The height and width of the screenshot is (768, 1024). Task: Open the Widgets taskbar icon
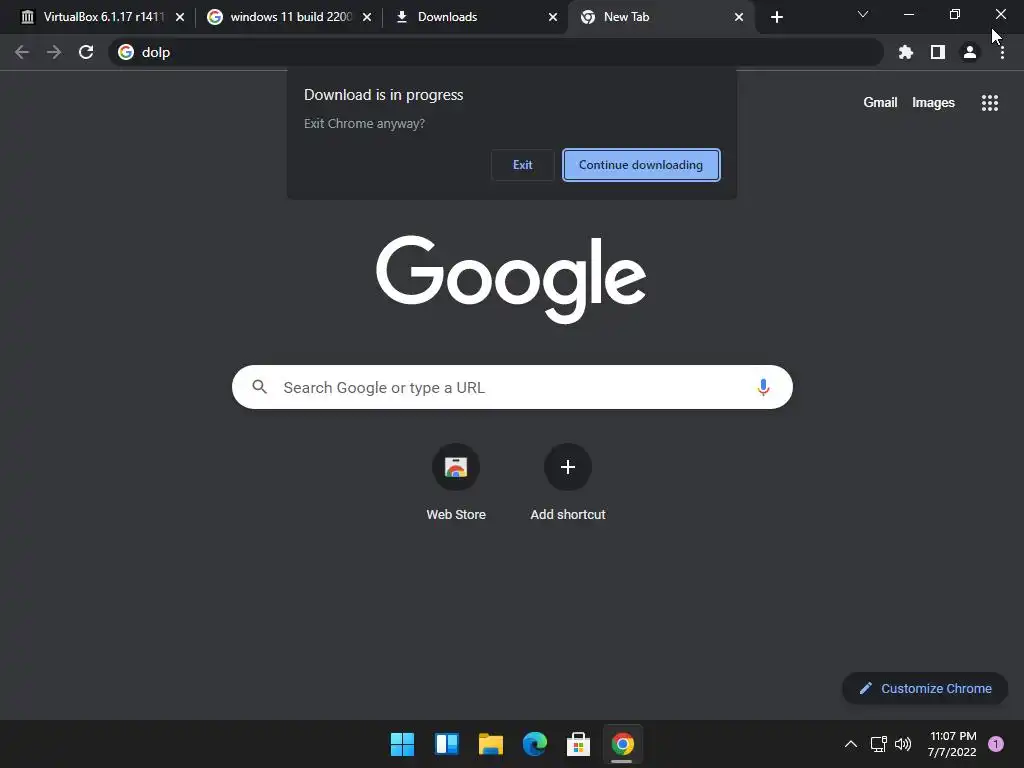pos(447,744)
